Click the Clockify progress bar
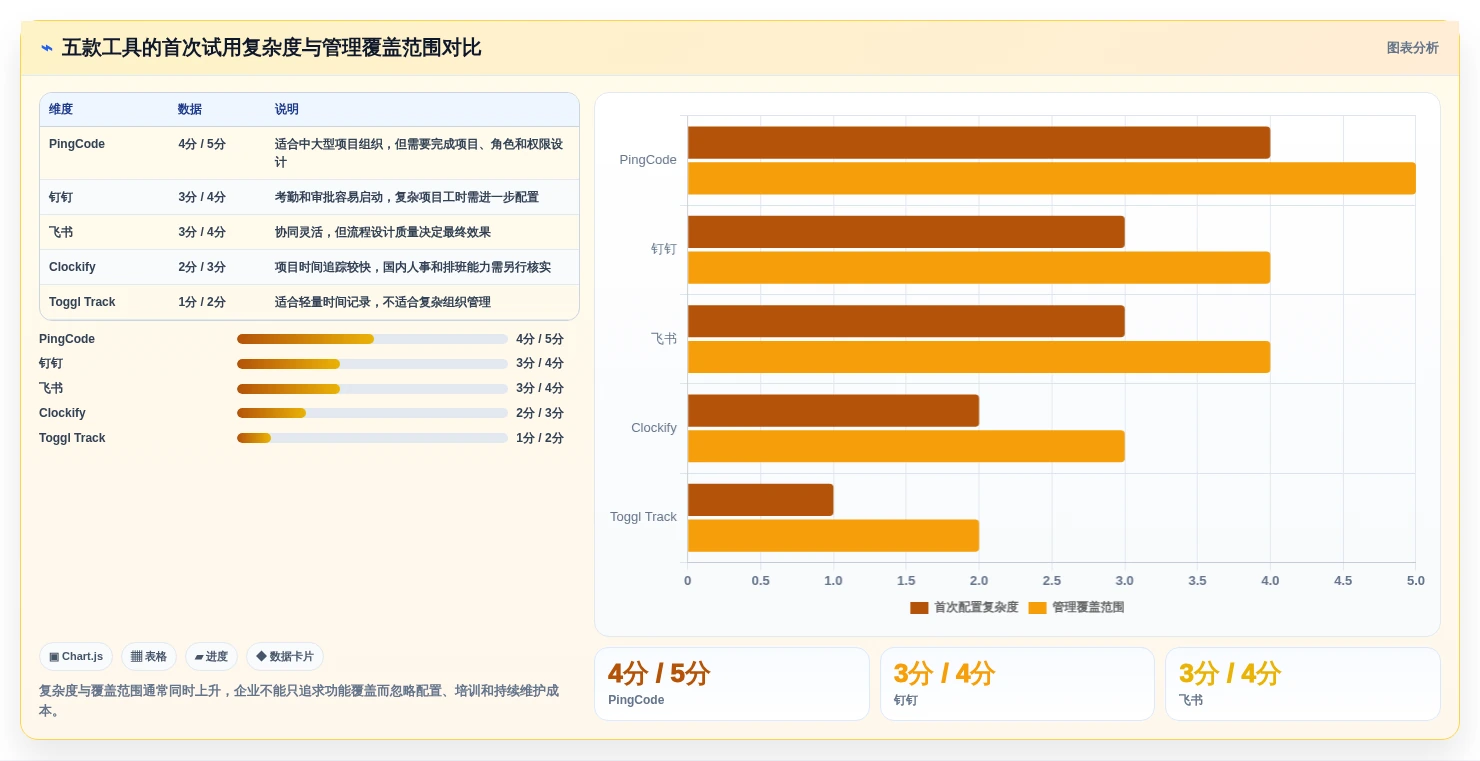Image resolution: width=1480 pixels, height=761 pixels. tap(372, 413)
